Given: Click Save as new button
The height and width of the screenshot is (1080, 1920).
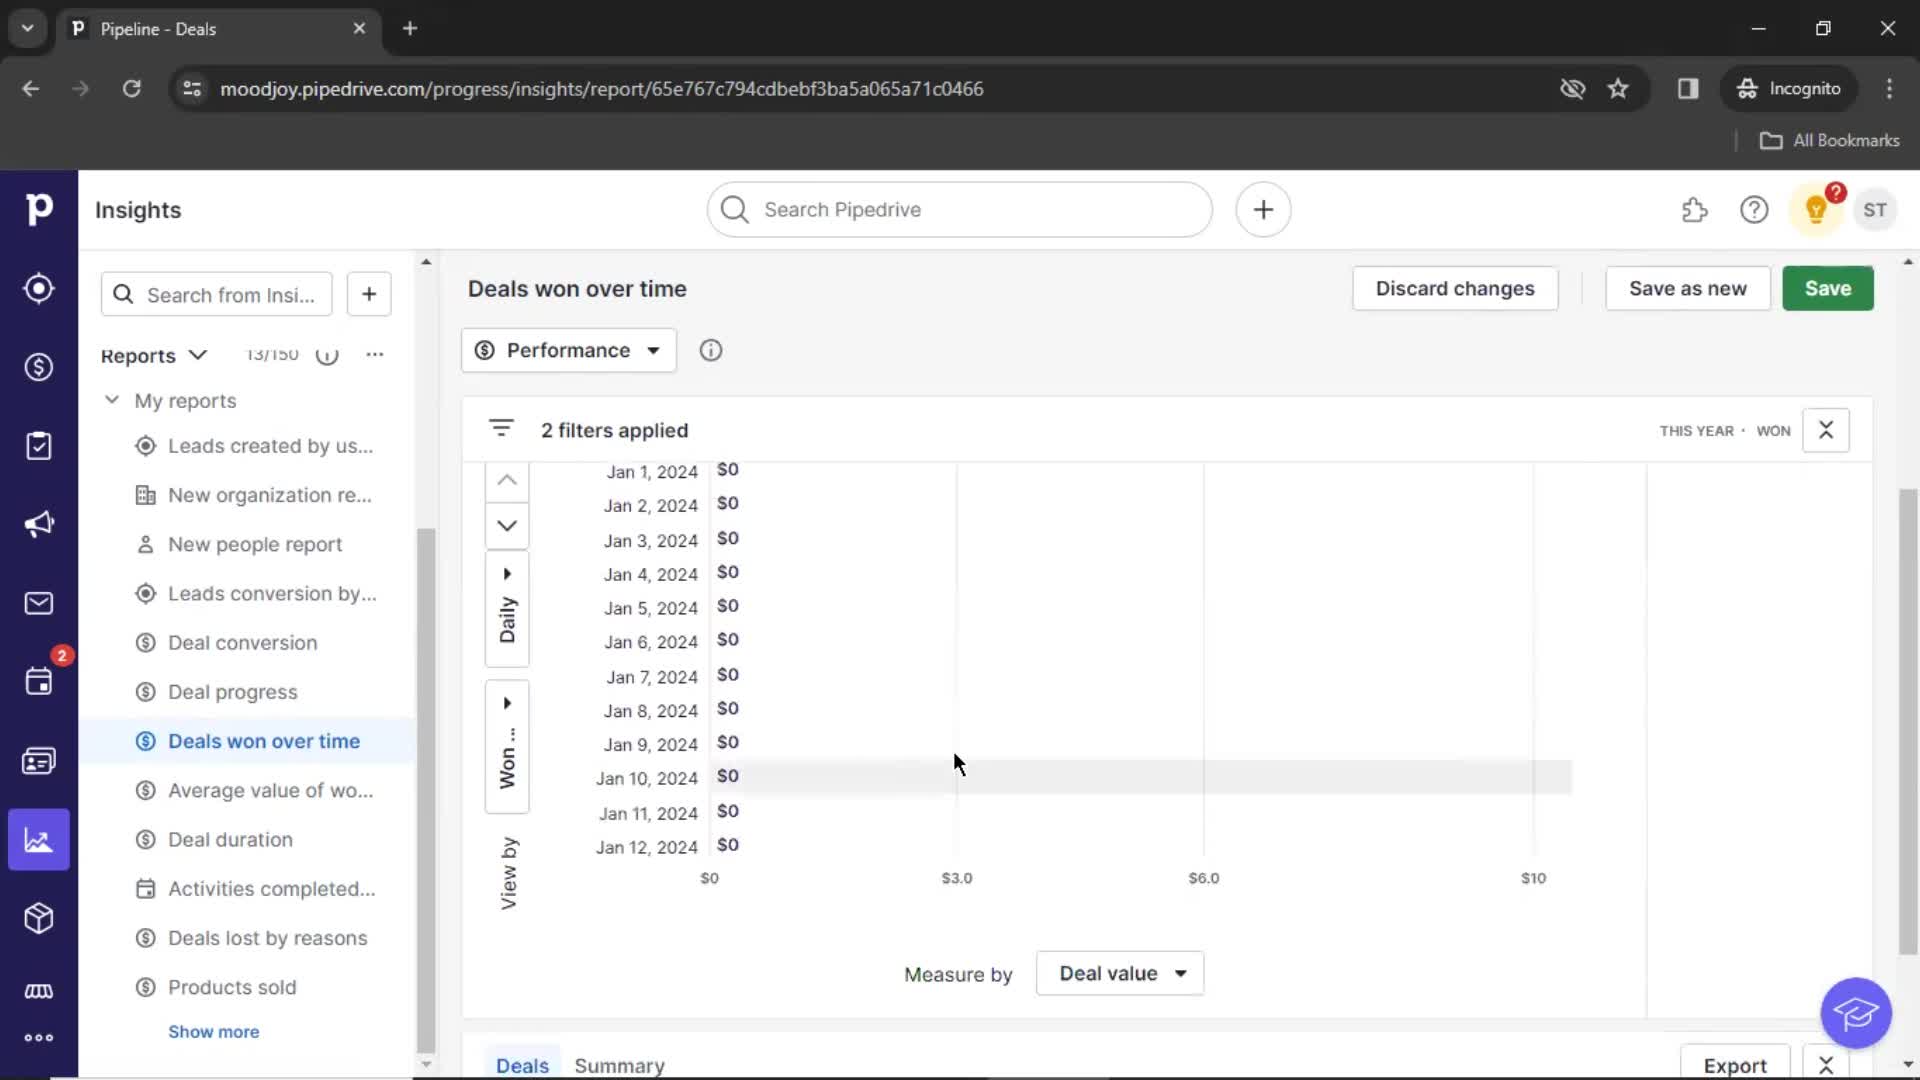Looking at the screenshot, I should pos(1688,287).
